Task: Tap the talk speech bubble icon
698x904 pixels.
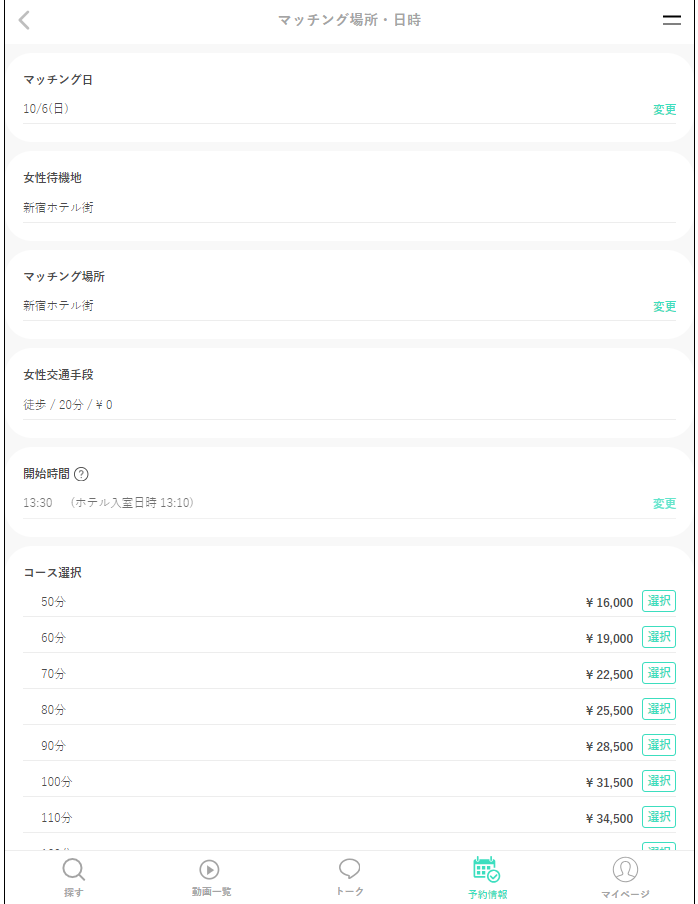Action: click(x=349, y=869)
